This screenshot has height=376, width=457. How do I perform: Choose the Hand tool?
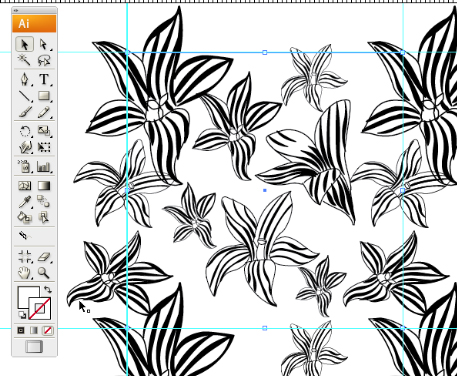tap(25, 273)
